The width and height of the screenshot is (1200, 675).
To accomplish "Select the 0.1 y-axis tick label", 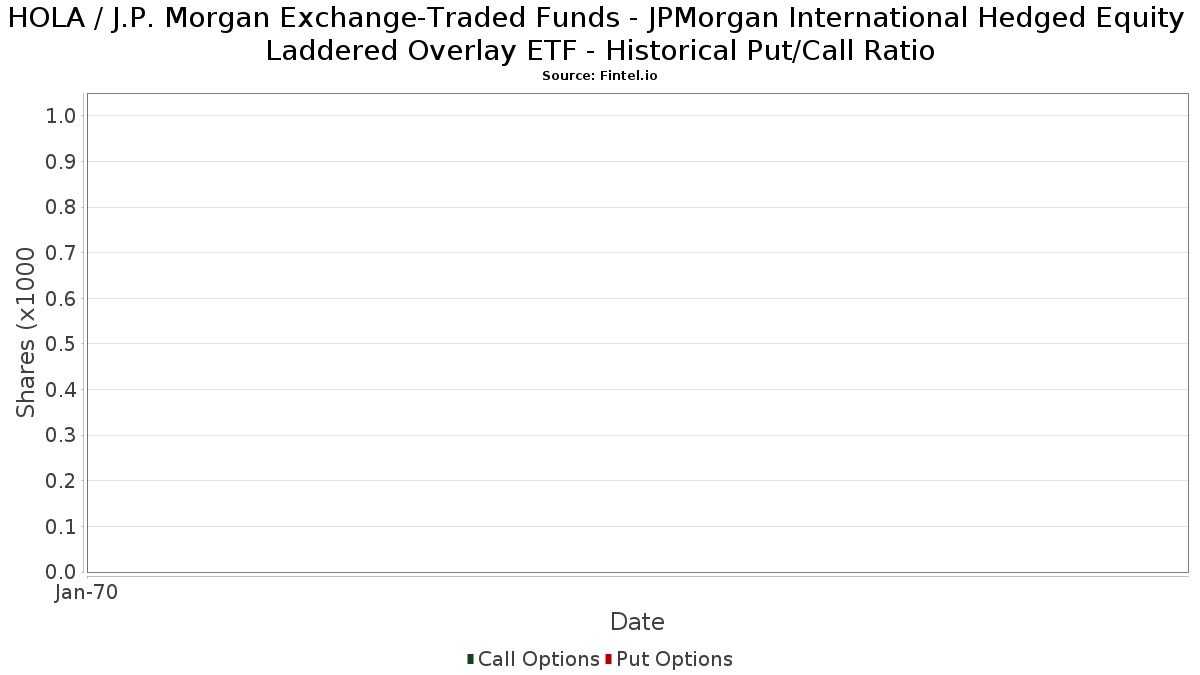I will (x=61, y=527).
